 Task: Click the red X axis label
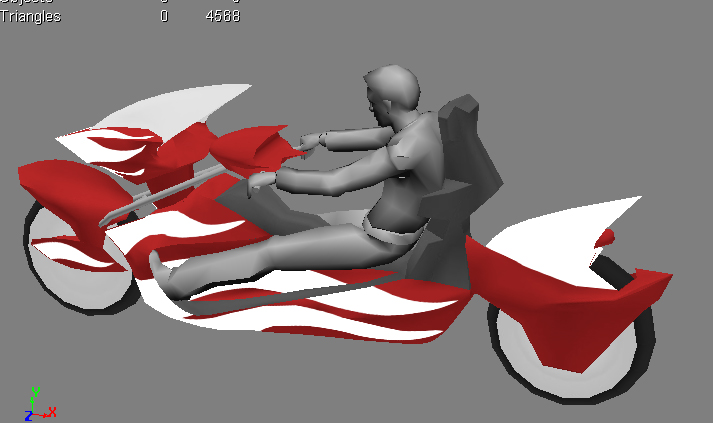52,411
